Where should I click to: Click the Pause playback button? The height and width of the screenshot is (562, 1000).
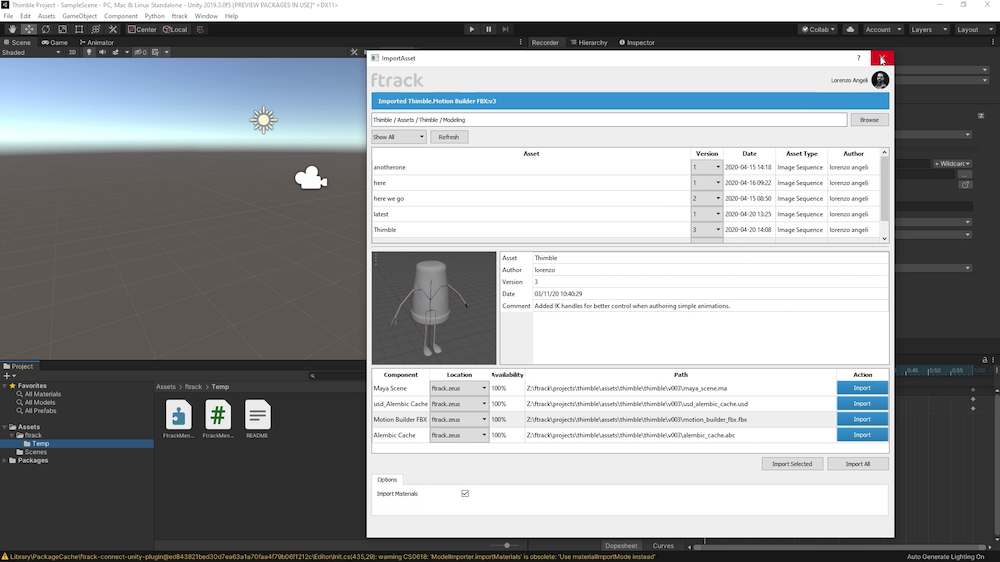[x=489, y=29]
